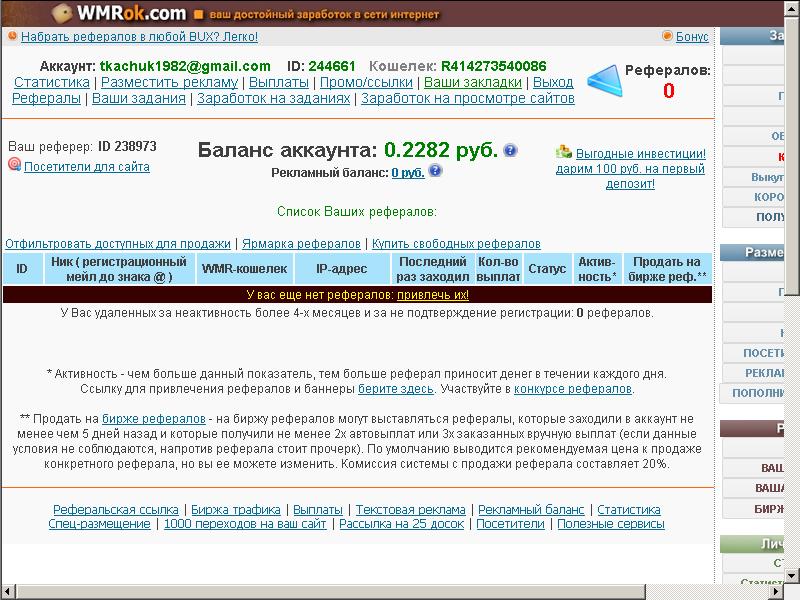Click the WMRok.com logo
The image size is (800, 600).
(x=120, y=13)
